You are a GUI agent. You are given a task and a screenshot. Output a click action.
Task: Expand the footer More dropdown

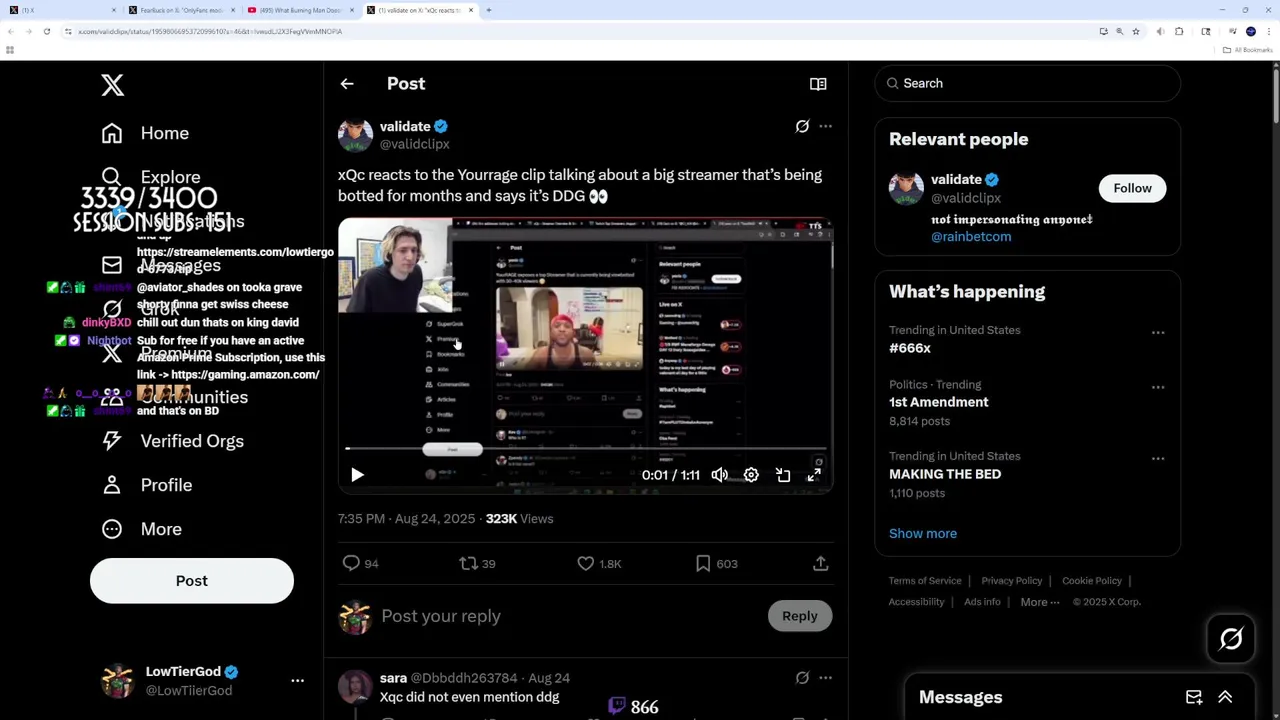(1041, 602)
